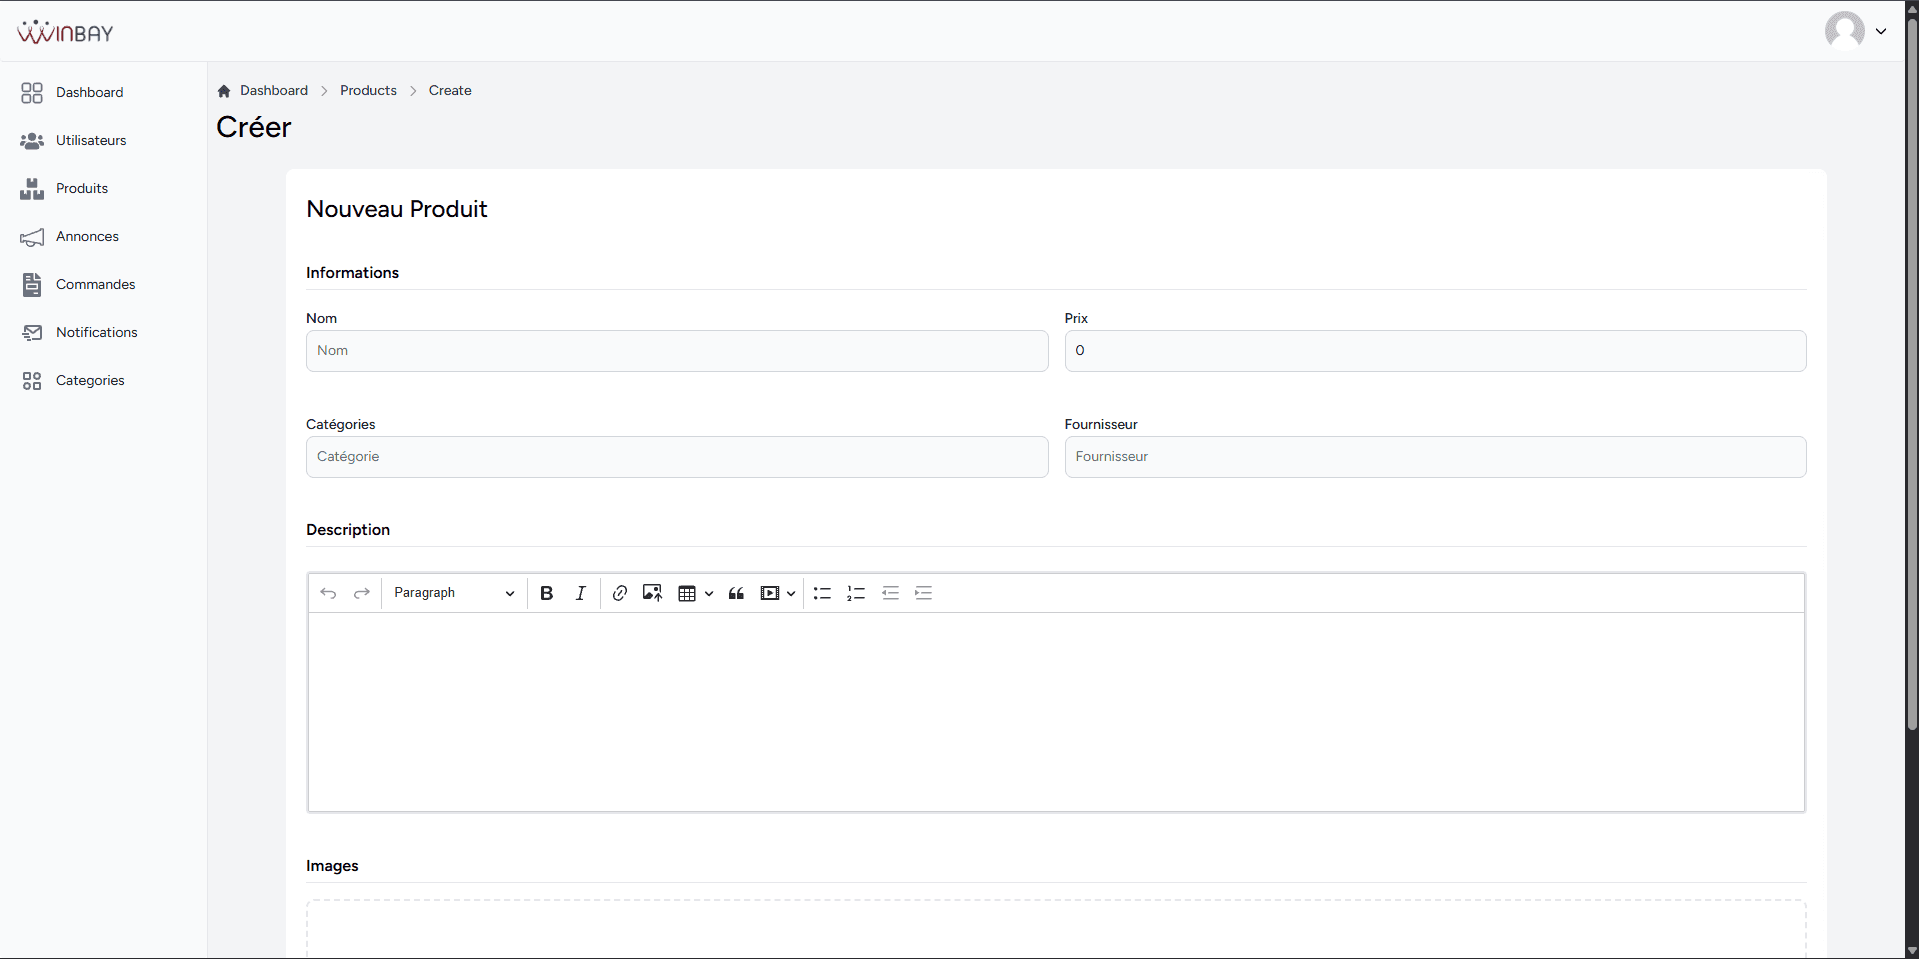Click the "Catégories" field label

coord(341,424)
